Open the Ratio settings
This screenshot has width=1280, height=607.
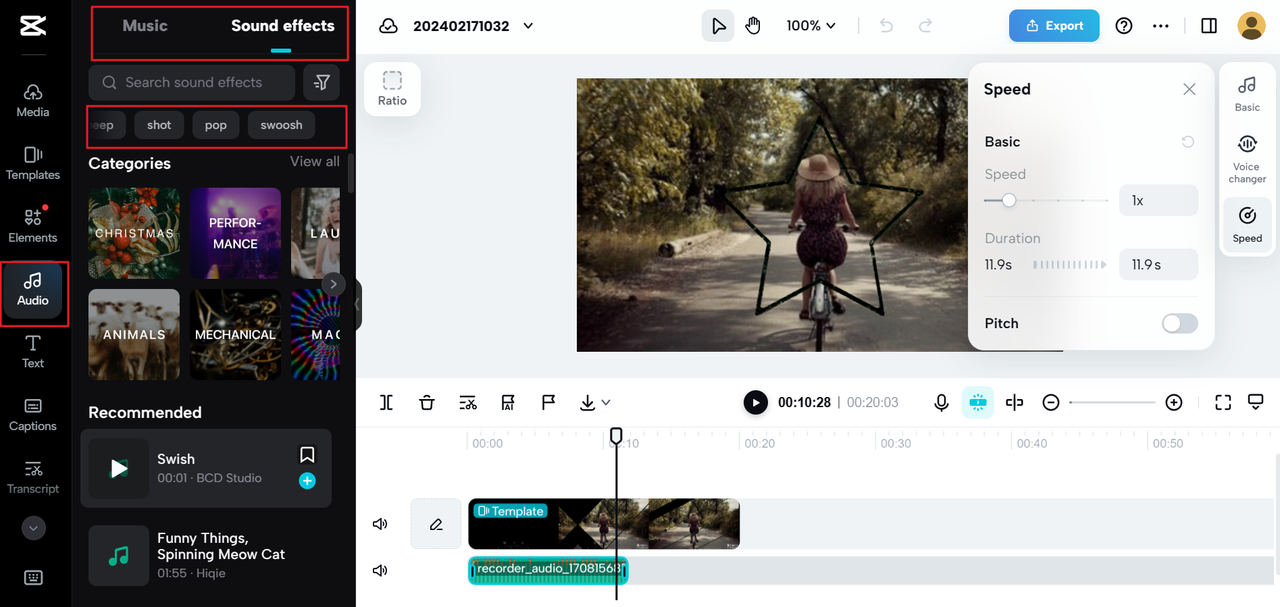[x=392, y=89]
